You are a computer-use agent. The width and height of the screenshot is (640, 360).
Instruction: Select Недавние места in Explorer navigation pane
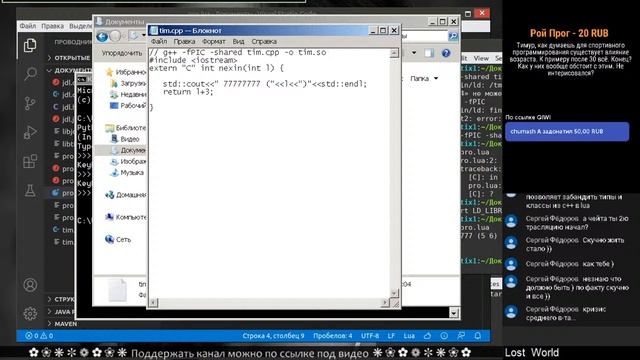128,94
